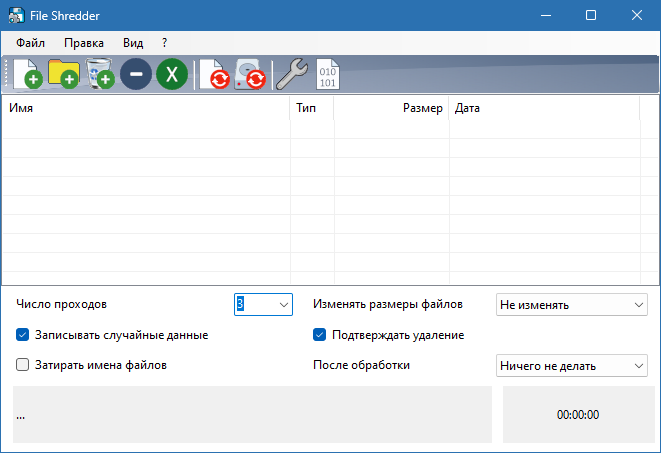Close the File Shredder window
The width and height of the screenshot is (661, 453).
[637, 16]
